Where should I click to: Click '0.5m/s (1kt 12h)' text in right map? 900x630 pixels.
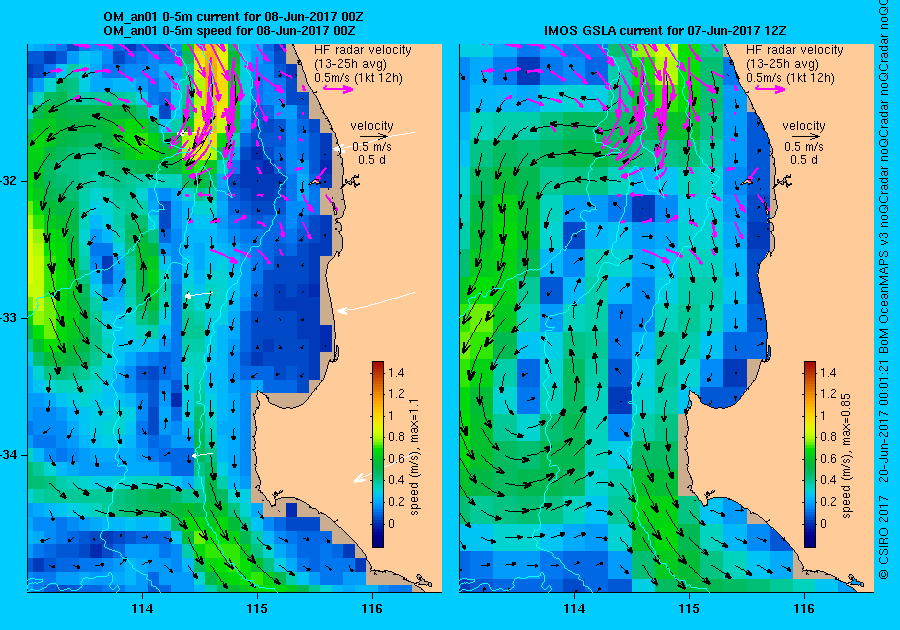[790, 77]
